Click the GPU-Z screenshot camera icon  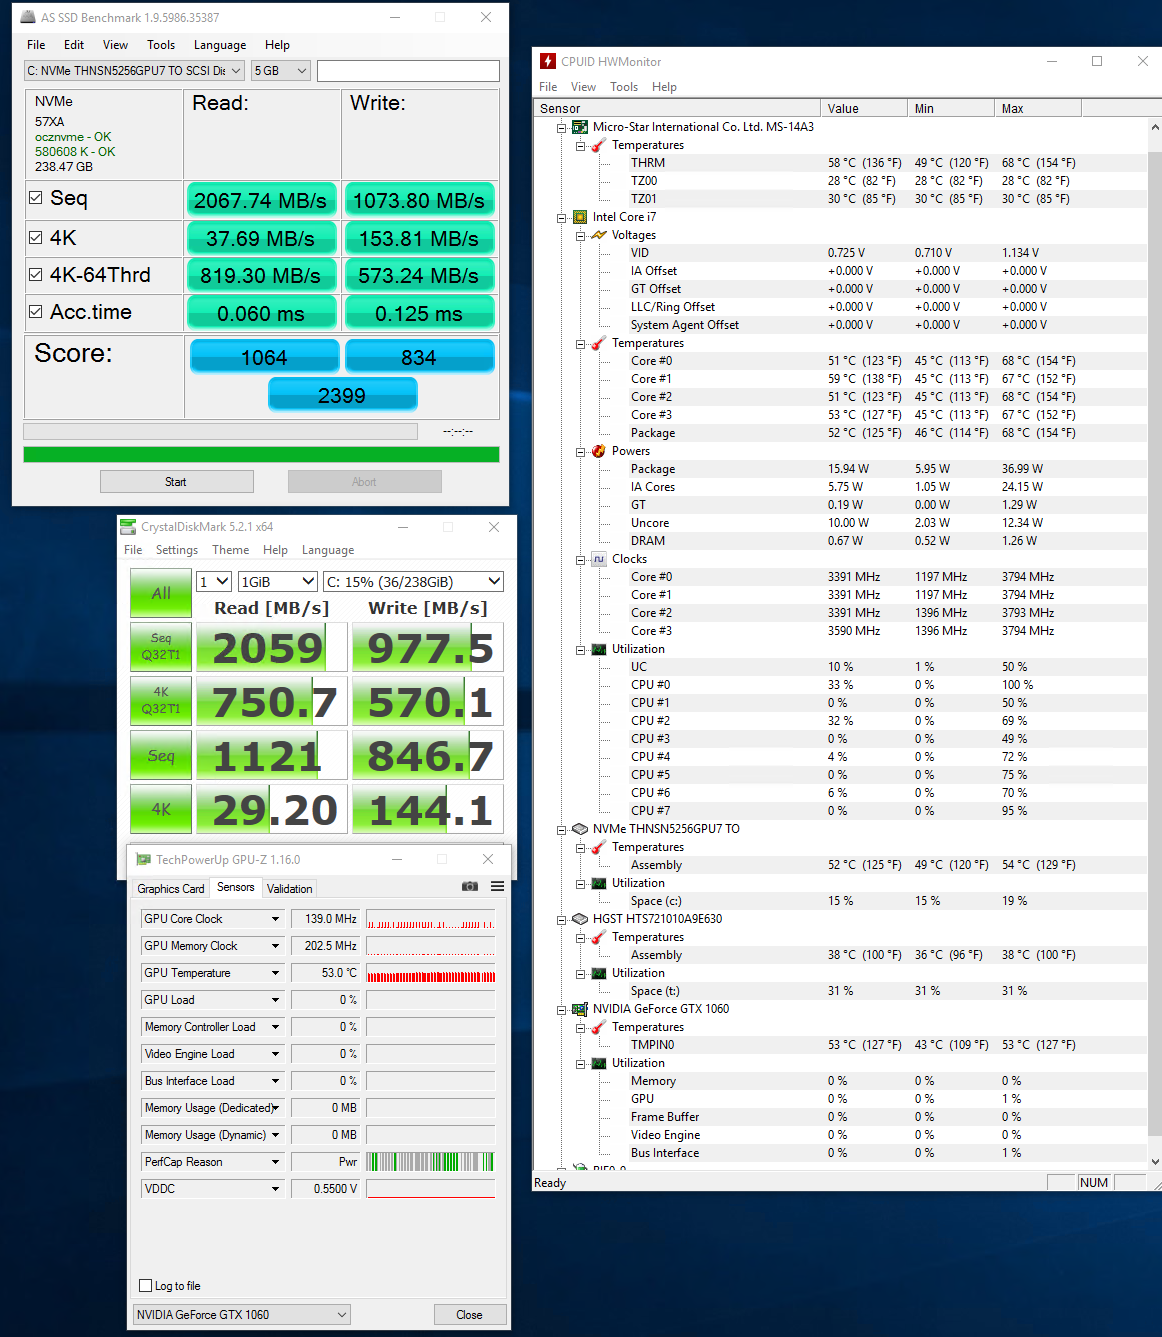pos(469,886)
